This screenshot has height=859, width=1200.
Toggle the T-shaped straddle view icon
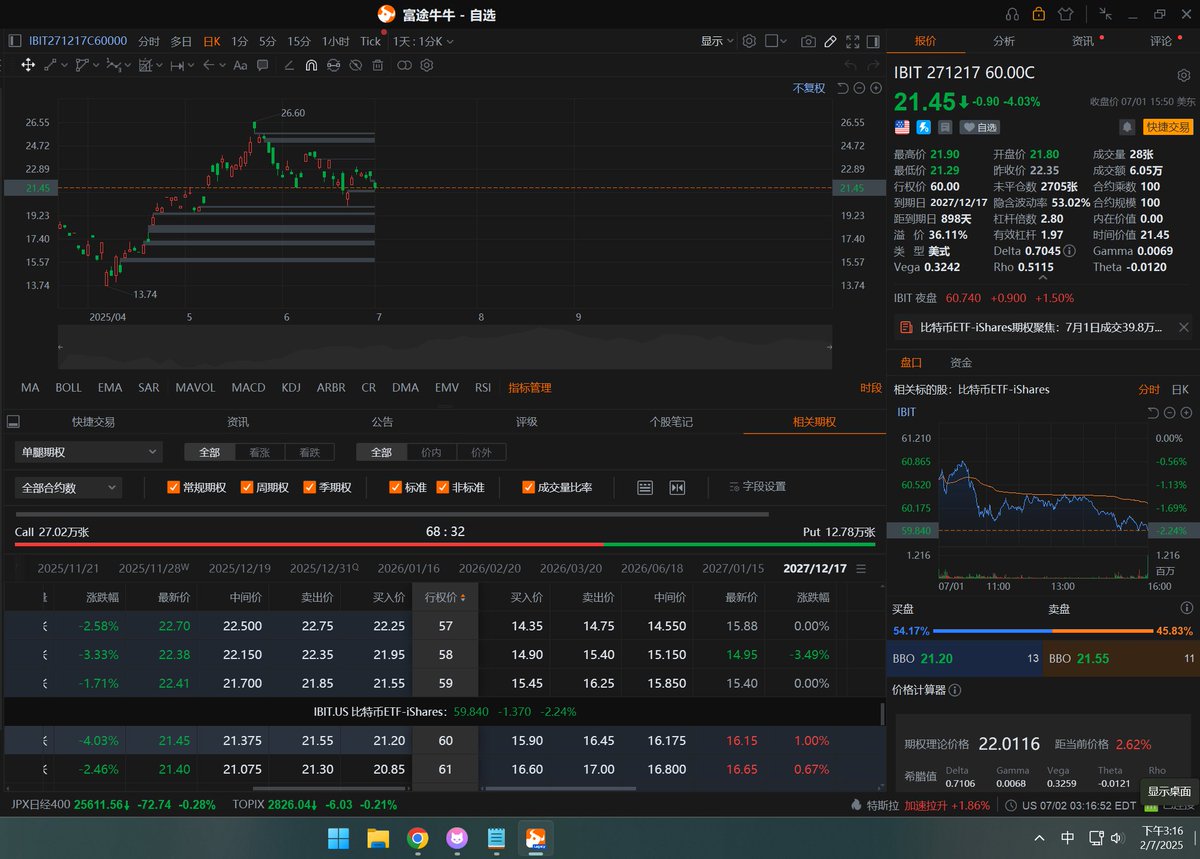(677, 487)
